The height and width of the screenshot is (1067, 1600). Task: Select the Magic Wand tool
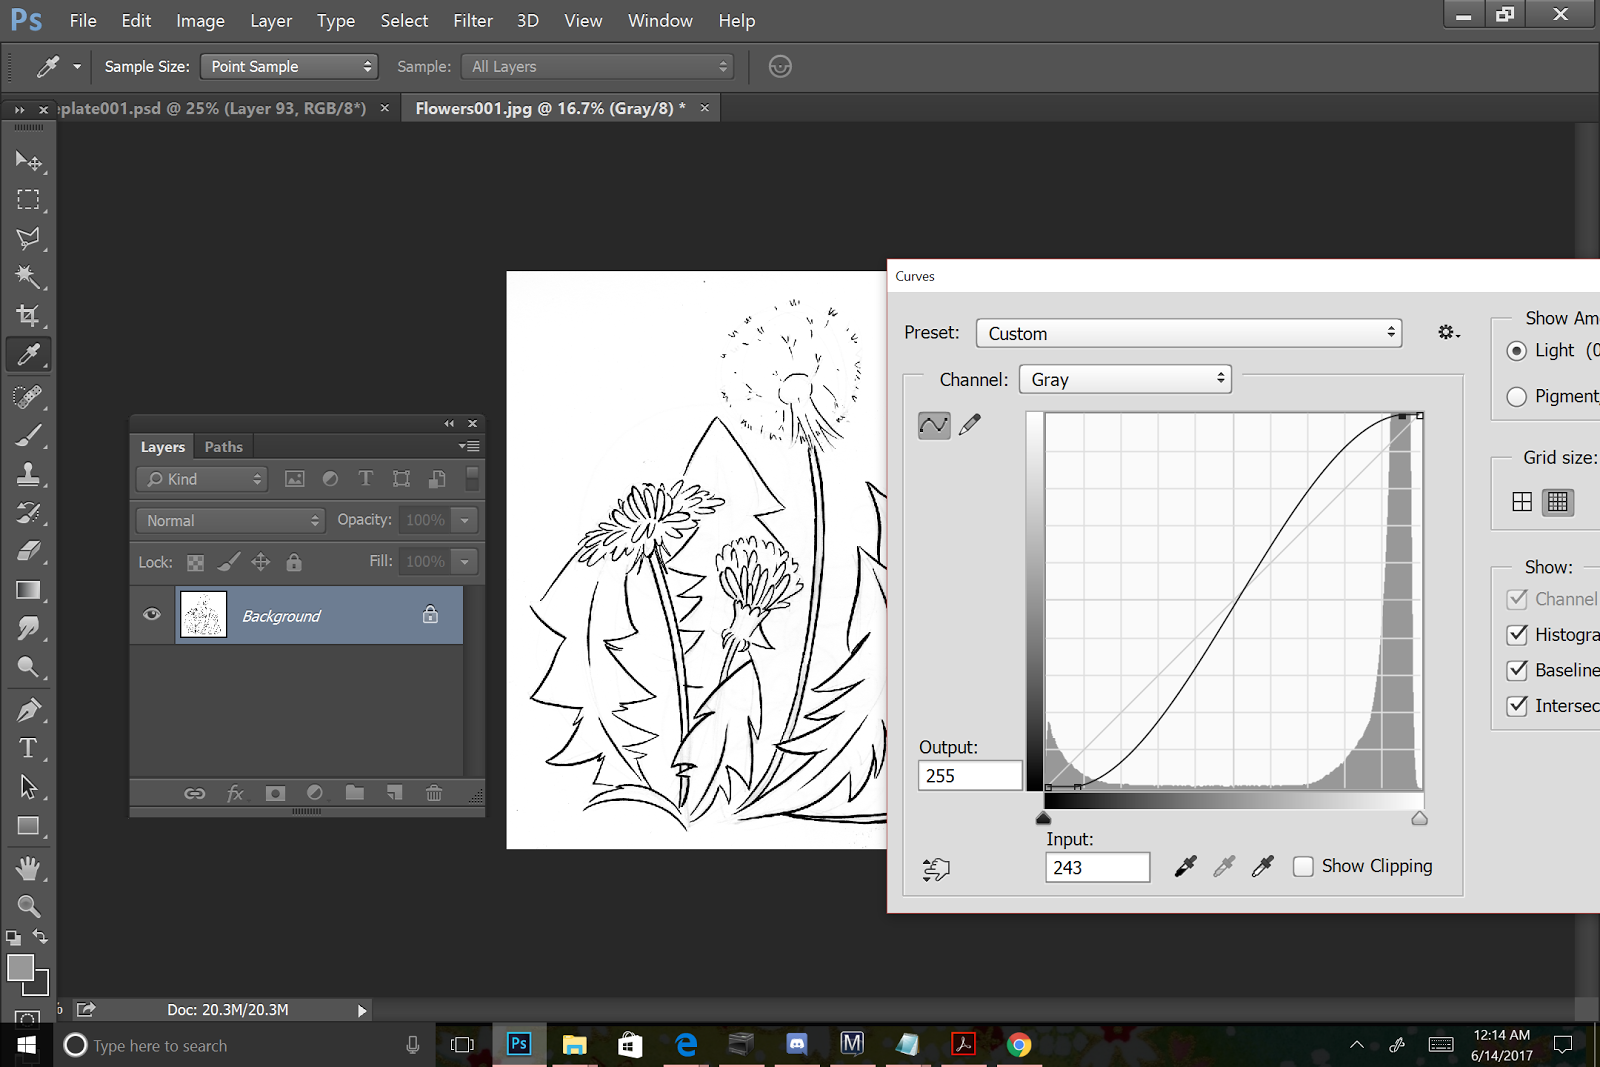[x=28, y=277]
